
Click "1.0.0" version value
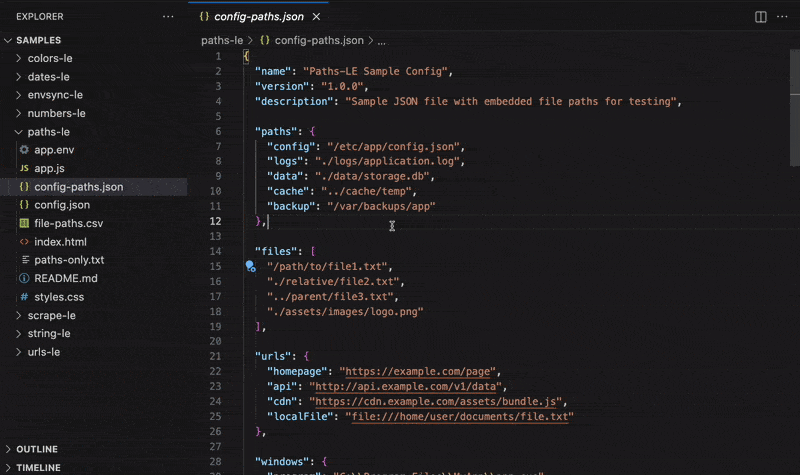(342, 86)
